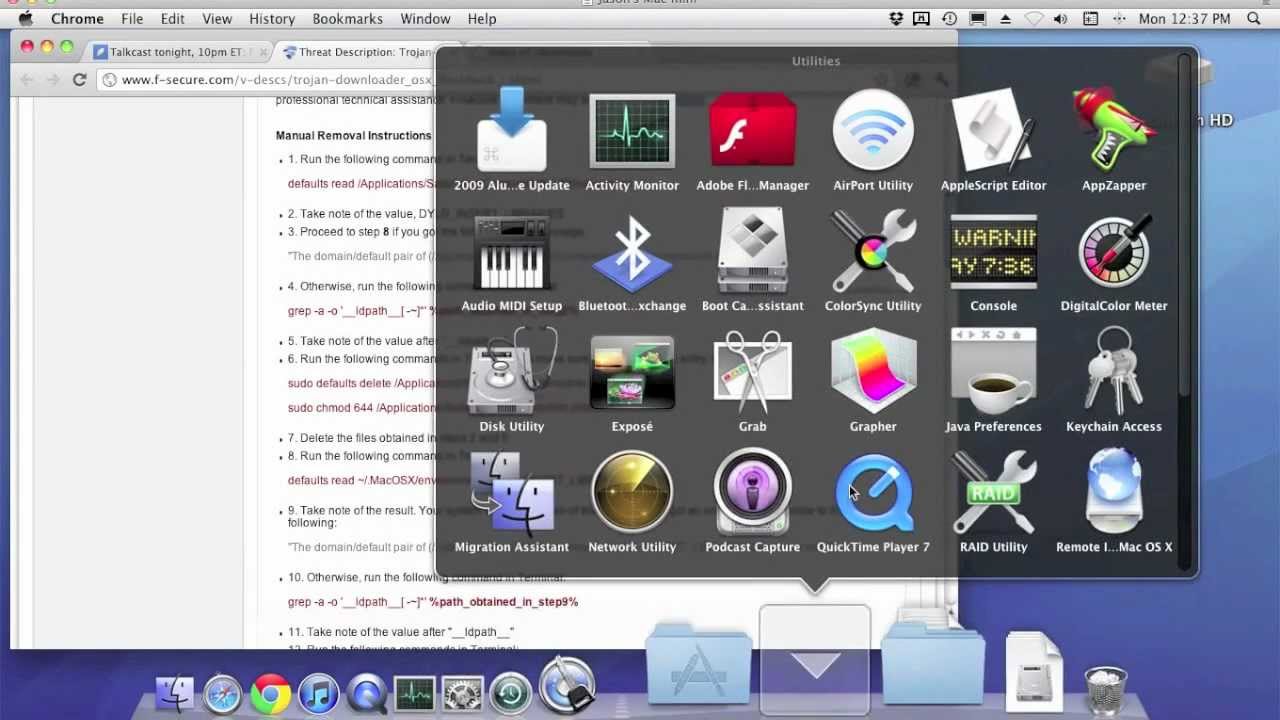Launch ColorSync Utility
The height and width of the screenshot is (720, 1280).
[873, 260]
